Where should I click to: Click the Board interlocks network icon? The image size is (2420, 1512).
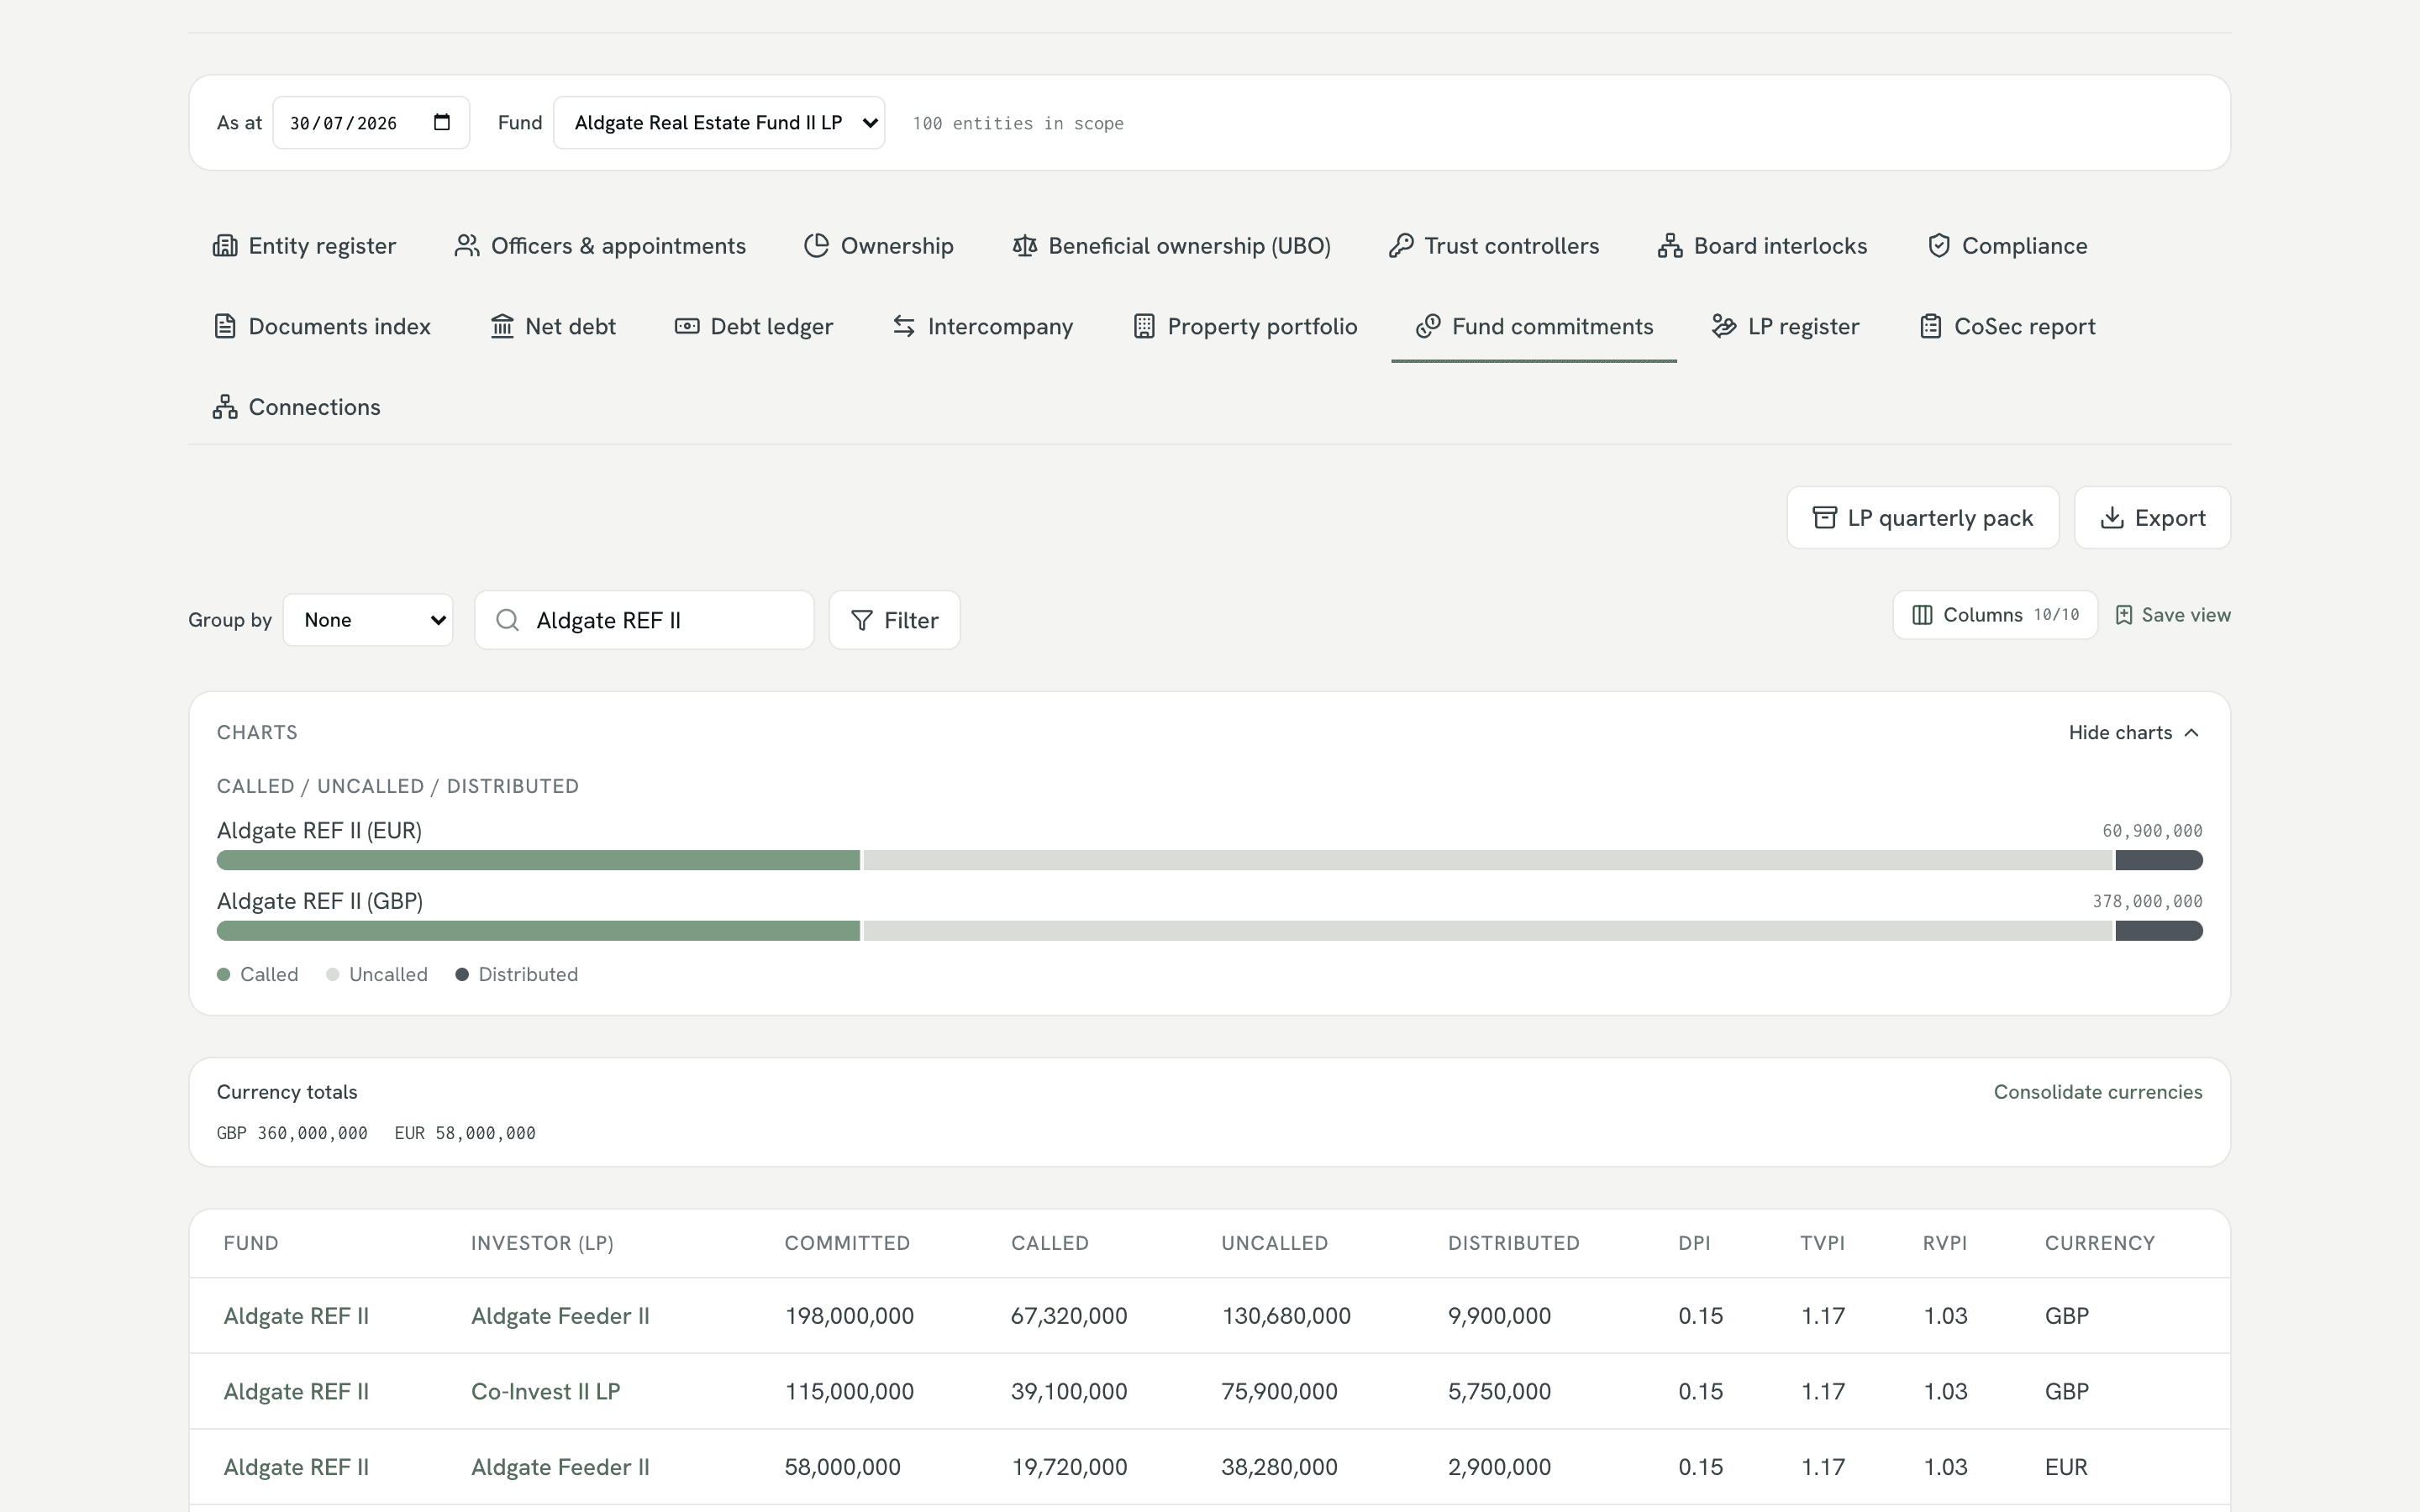click(1670, 246)
